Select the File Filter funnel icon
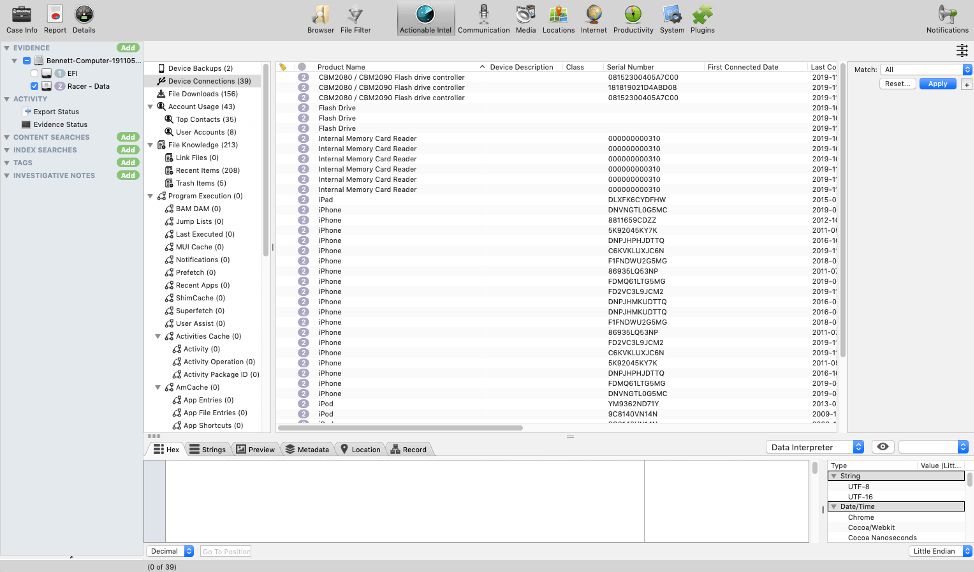The width and height of the screenshot is (974, 572). click(x=355, y=15)
